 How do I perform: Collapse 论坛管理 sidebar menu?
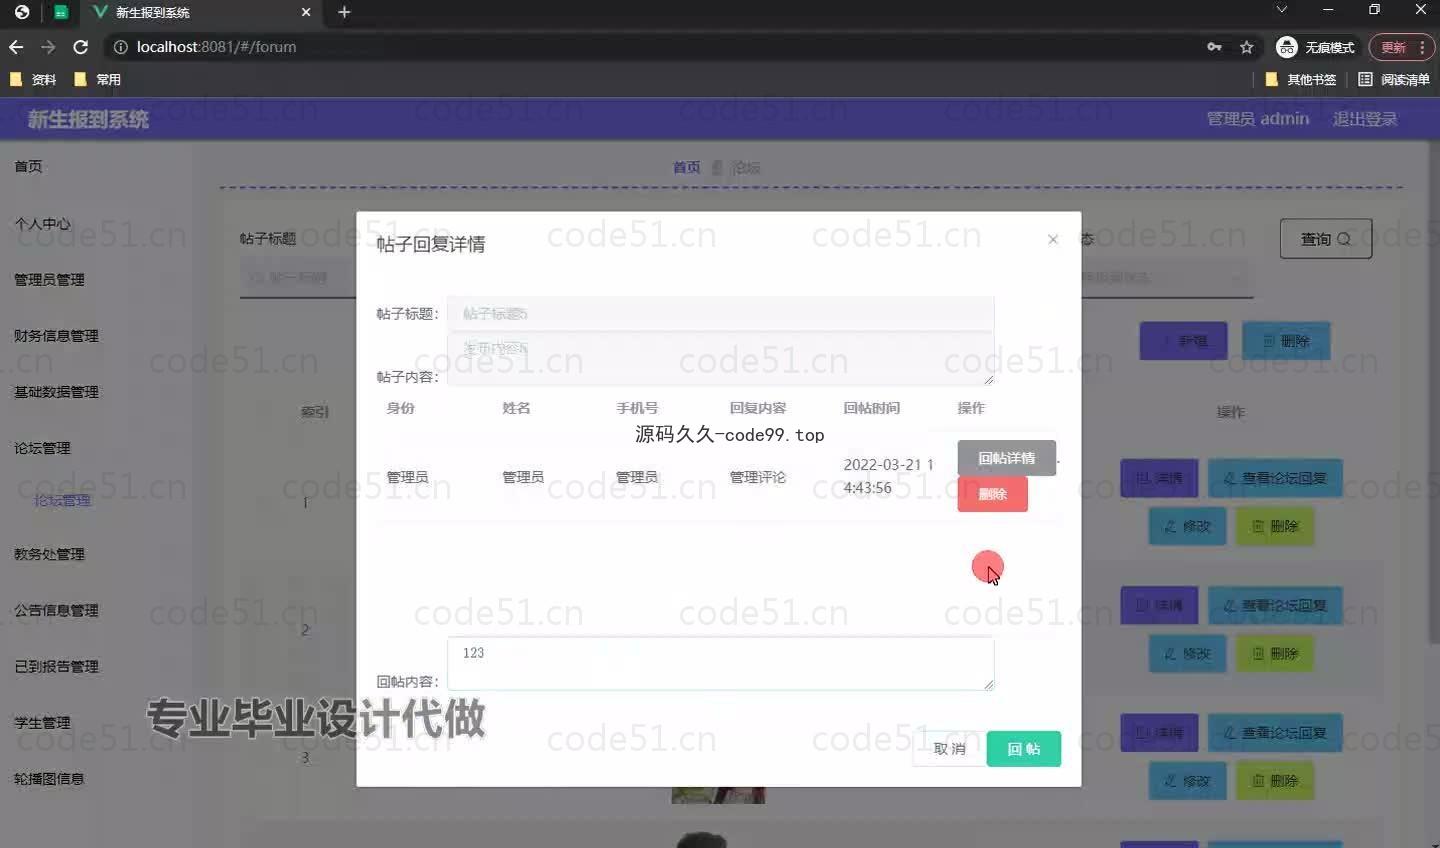coord(42,448)
